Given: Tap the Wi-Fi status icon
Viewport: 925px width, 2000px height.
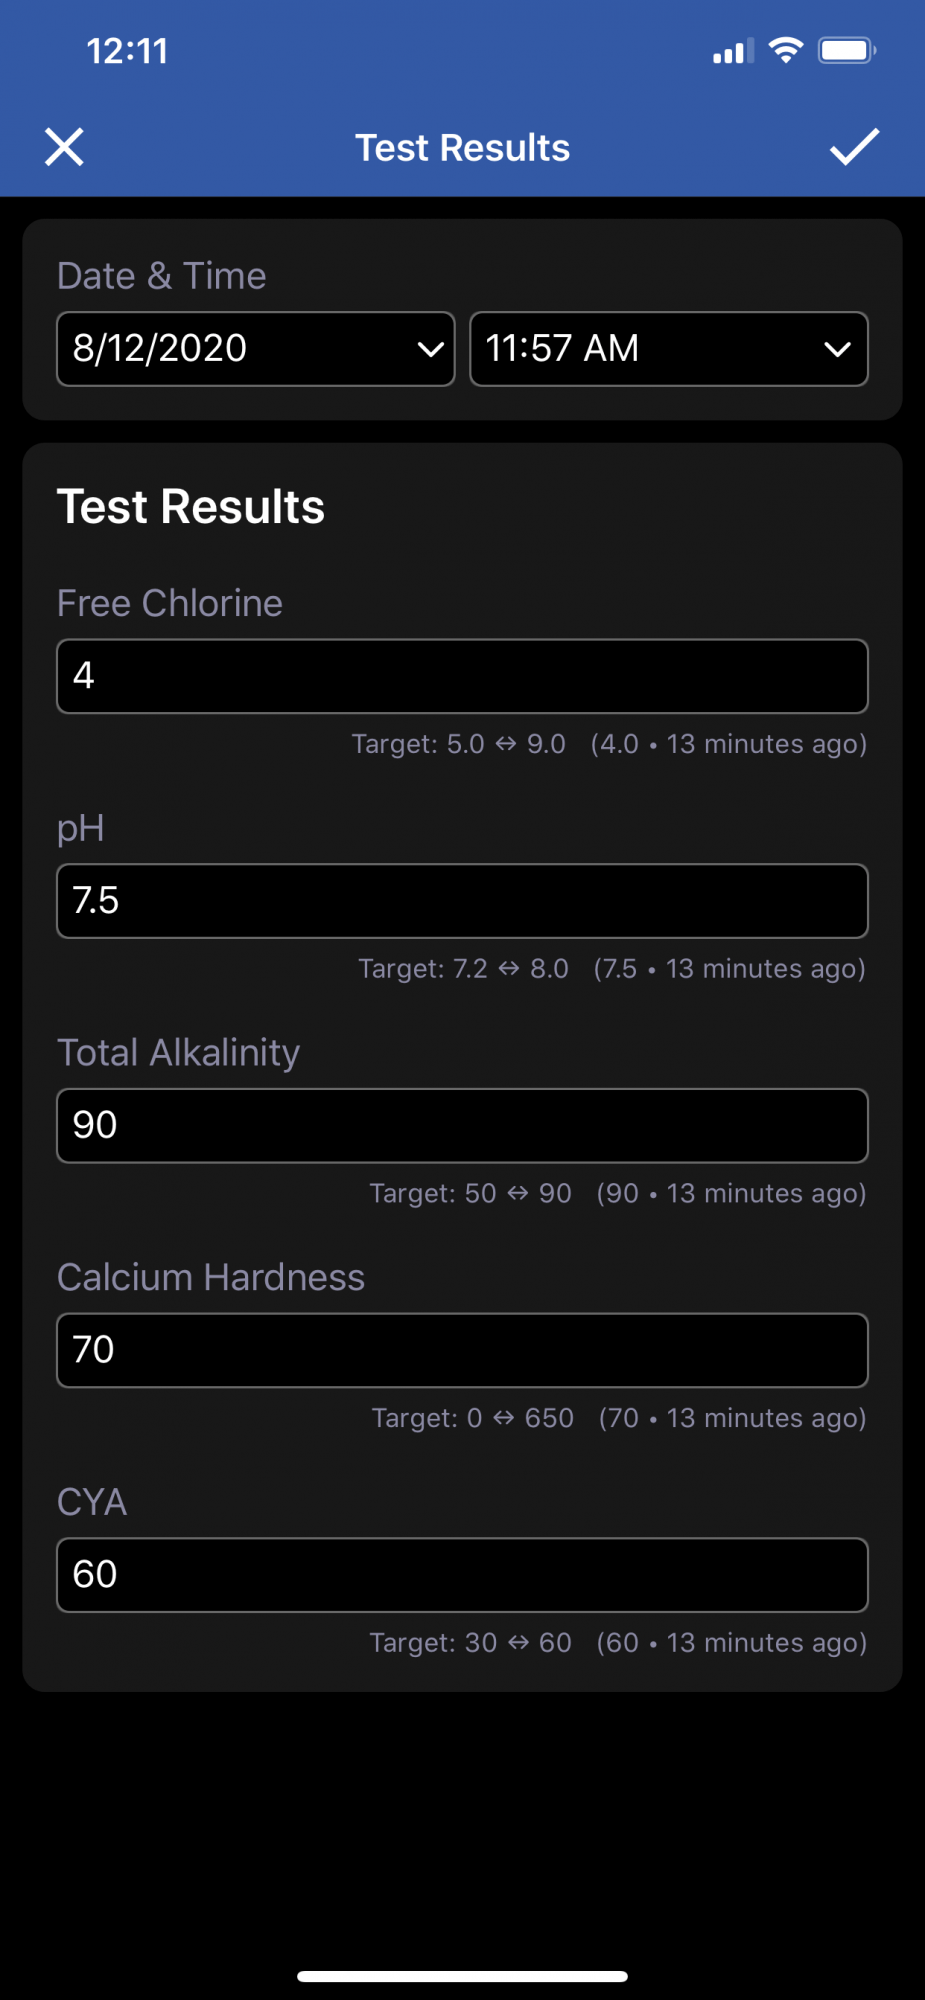Looking at the screenshot, I should coord(786,50).
